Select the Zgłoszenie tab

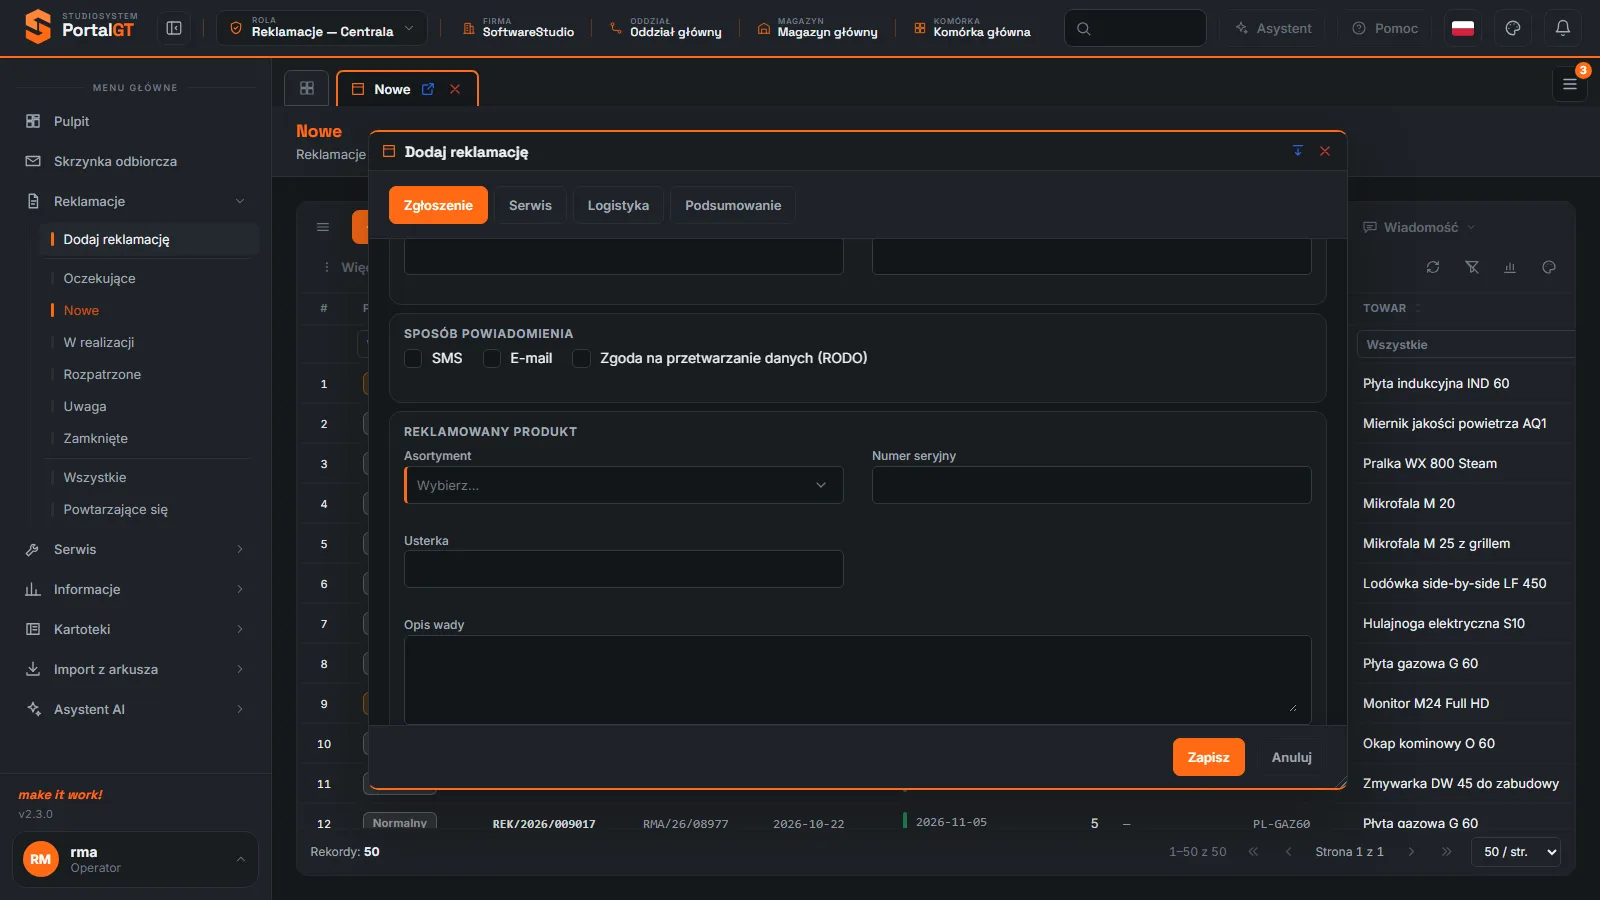tap(438, 205)
